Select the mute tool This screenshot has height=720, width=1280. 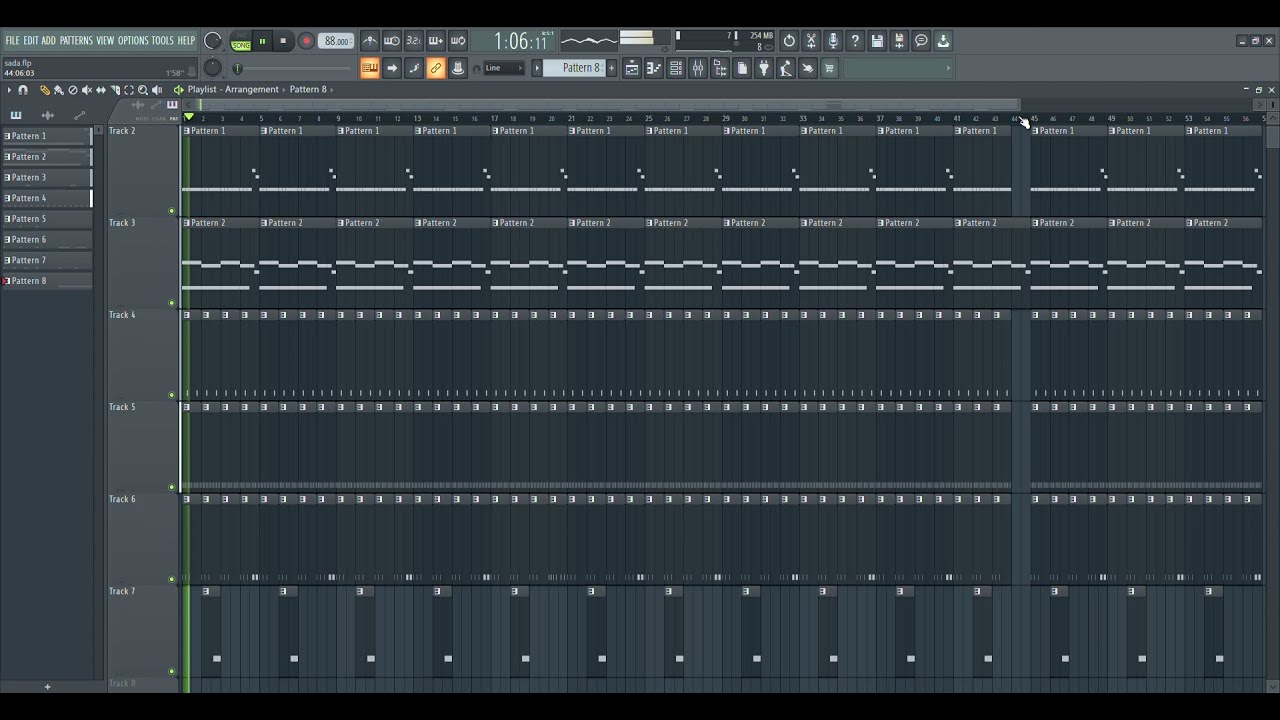coord(86,90)
